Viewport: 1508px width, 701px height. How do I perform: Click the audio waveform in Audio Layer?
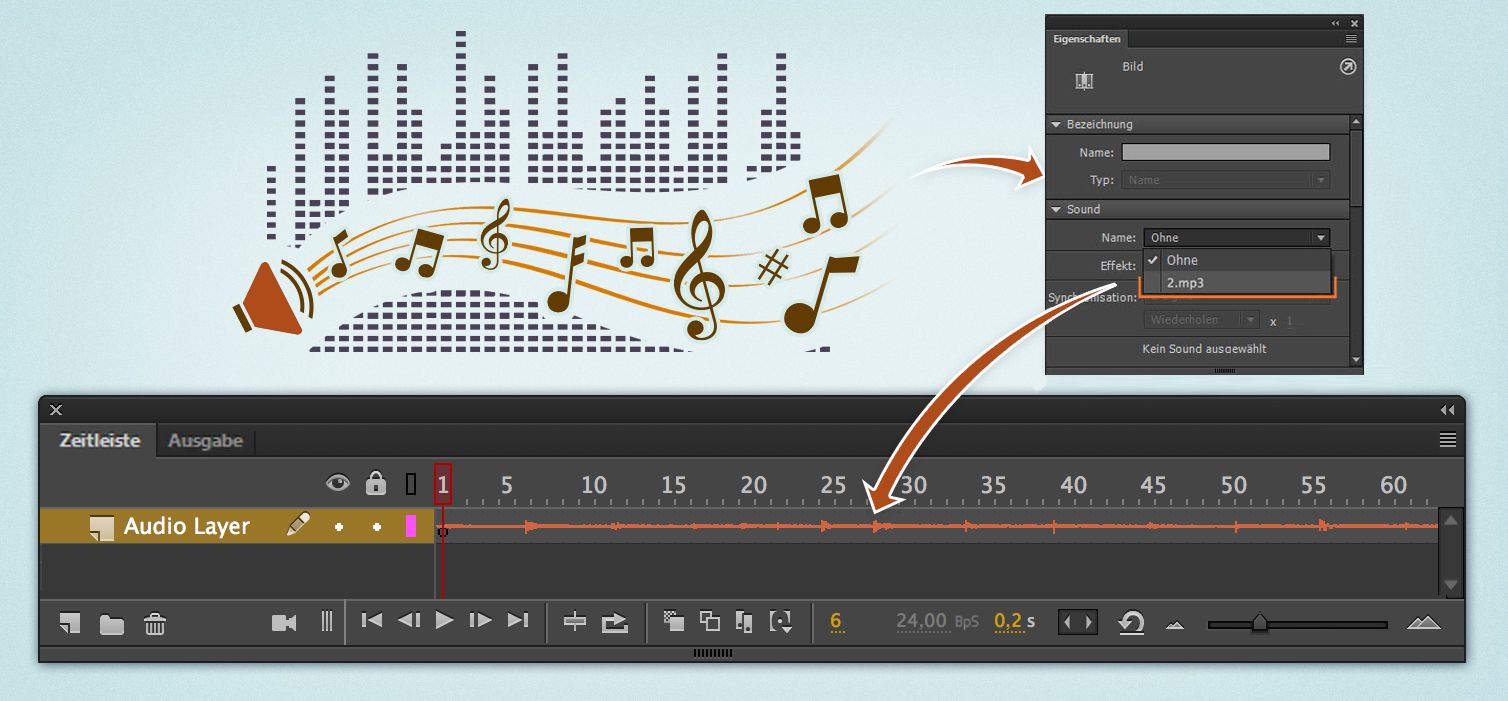tap(938, 526)
